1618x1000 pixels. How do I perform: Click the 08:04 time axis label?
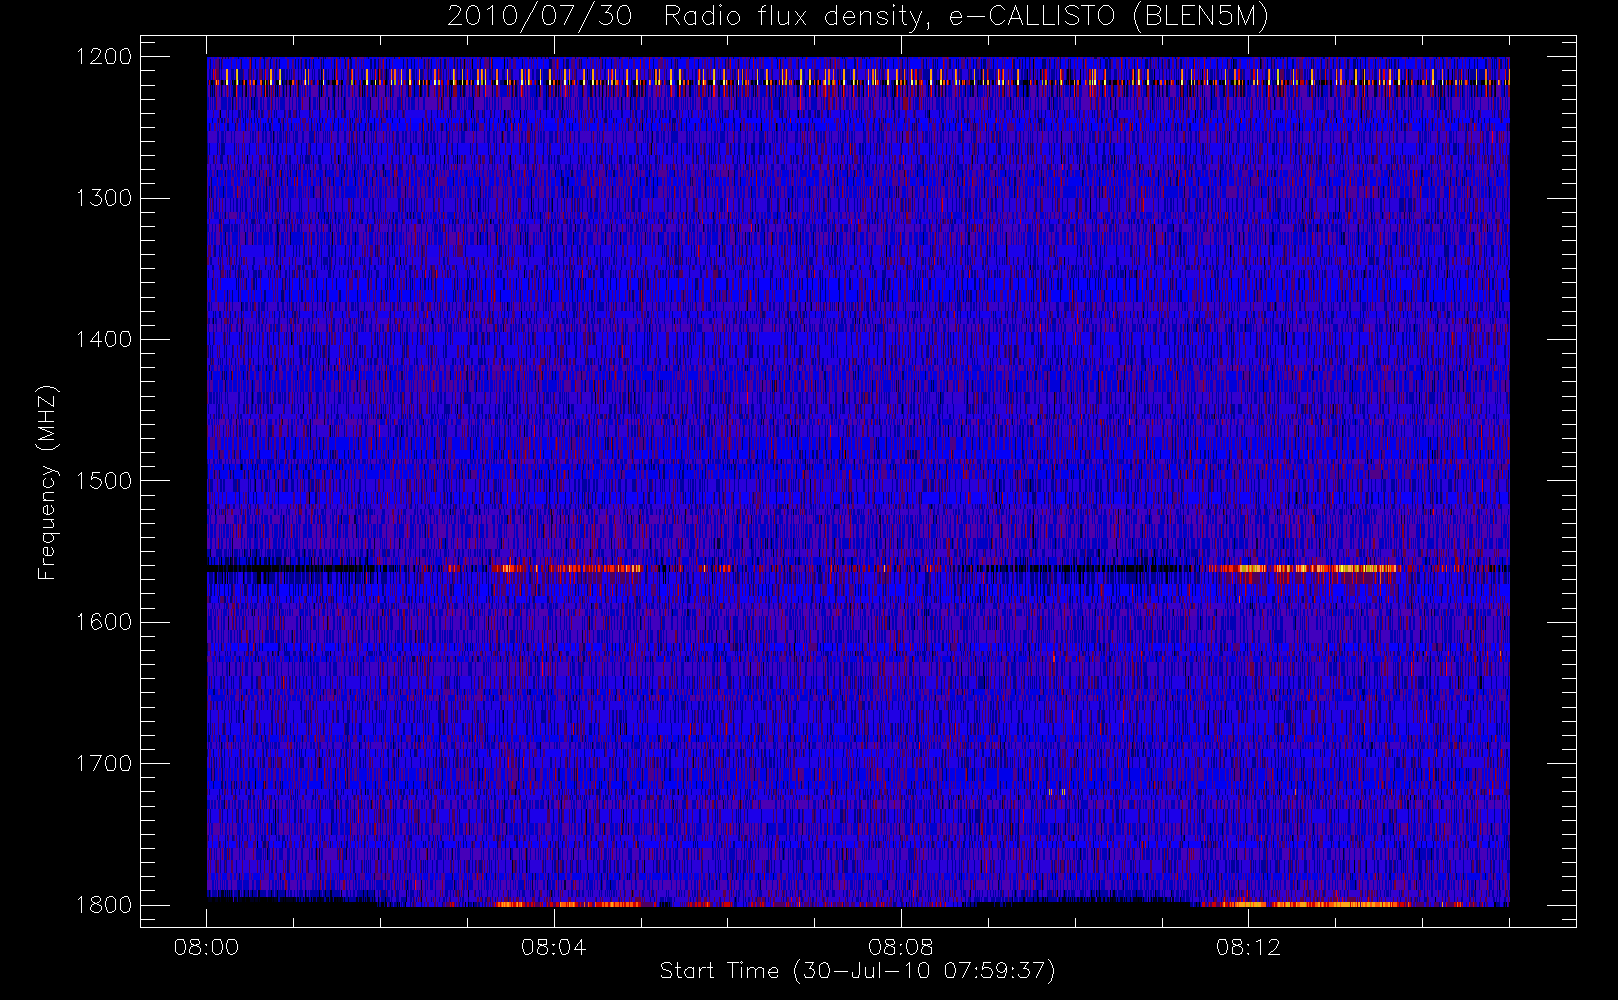553,947
